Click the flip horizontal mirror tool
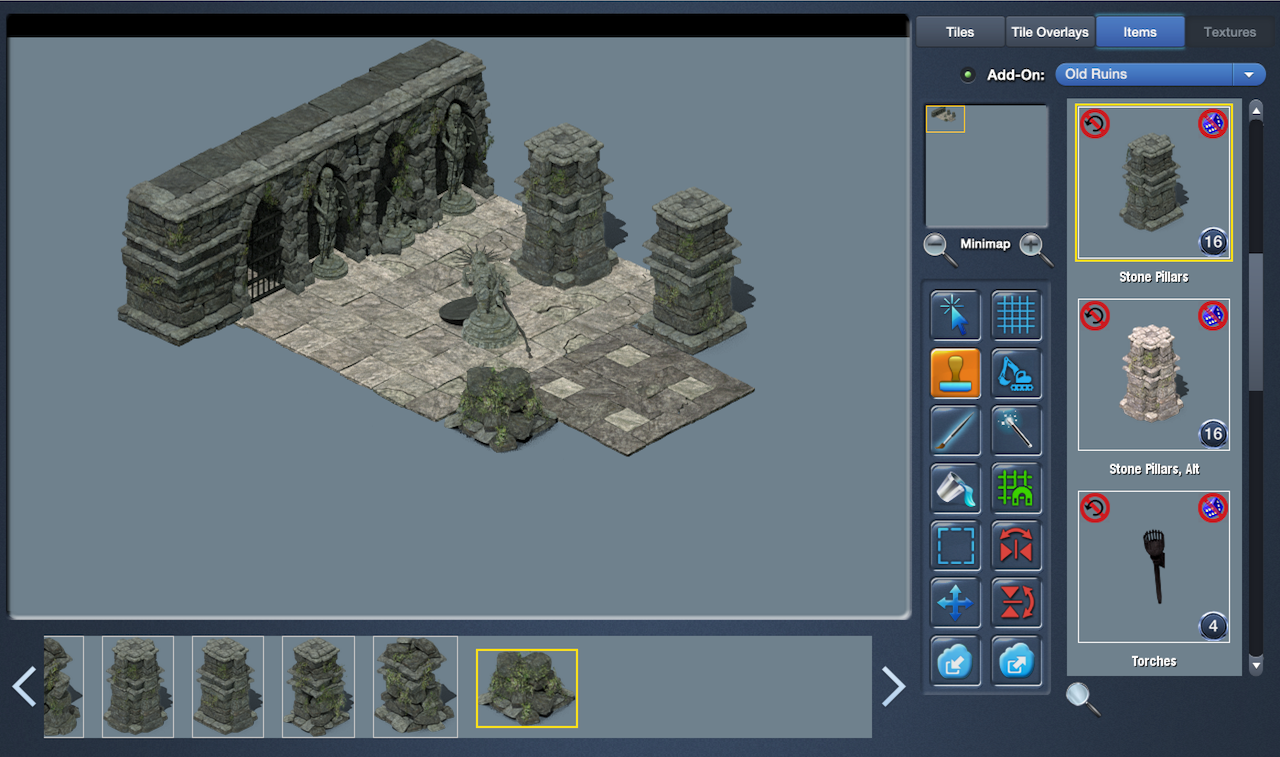 tap(1016, 546)
